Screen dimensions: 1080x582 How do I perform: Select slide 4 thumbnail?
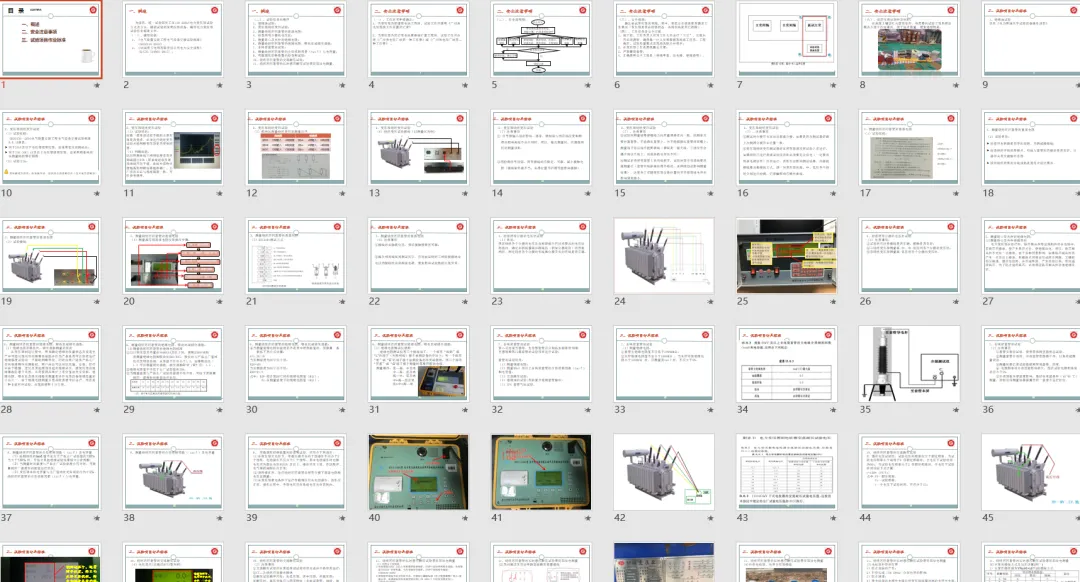(x=419, y=39)
